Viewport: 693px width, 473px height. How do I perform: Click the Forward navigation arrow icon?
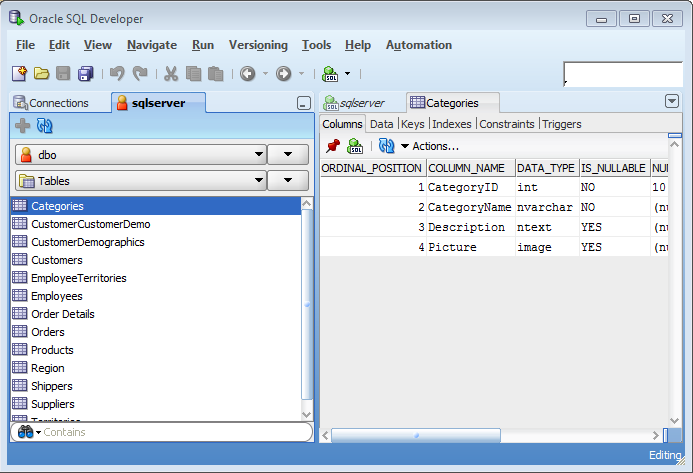pos(284,73)
